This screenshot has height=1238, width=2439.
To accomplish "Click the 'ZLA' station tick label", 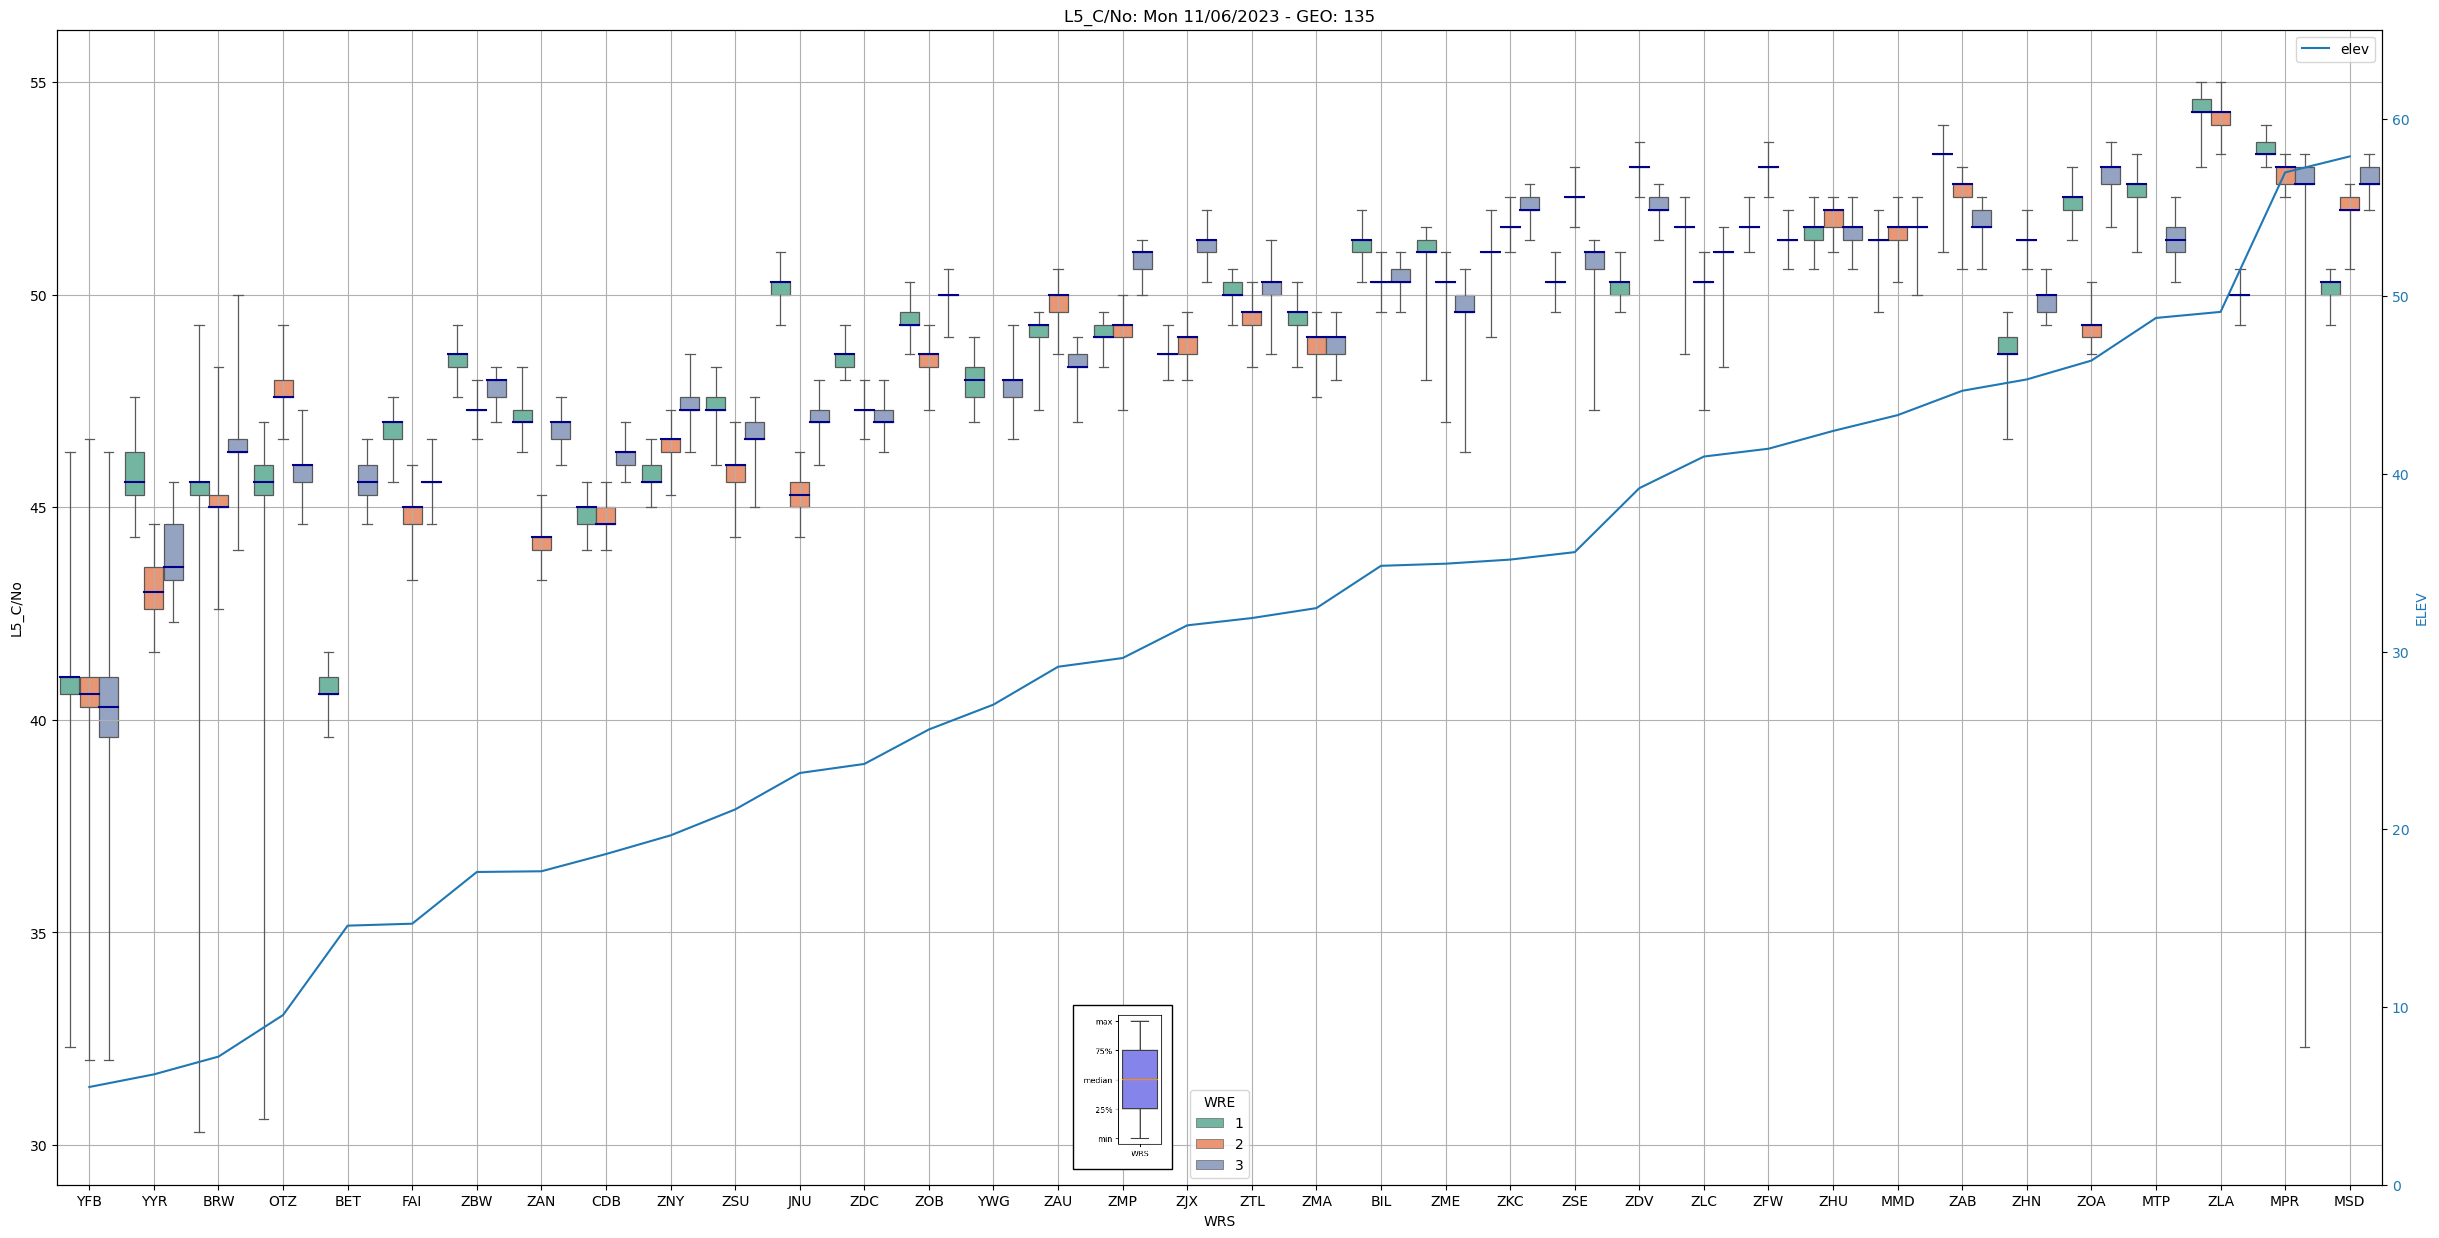I will [x=2220, y=1201].
